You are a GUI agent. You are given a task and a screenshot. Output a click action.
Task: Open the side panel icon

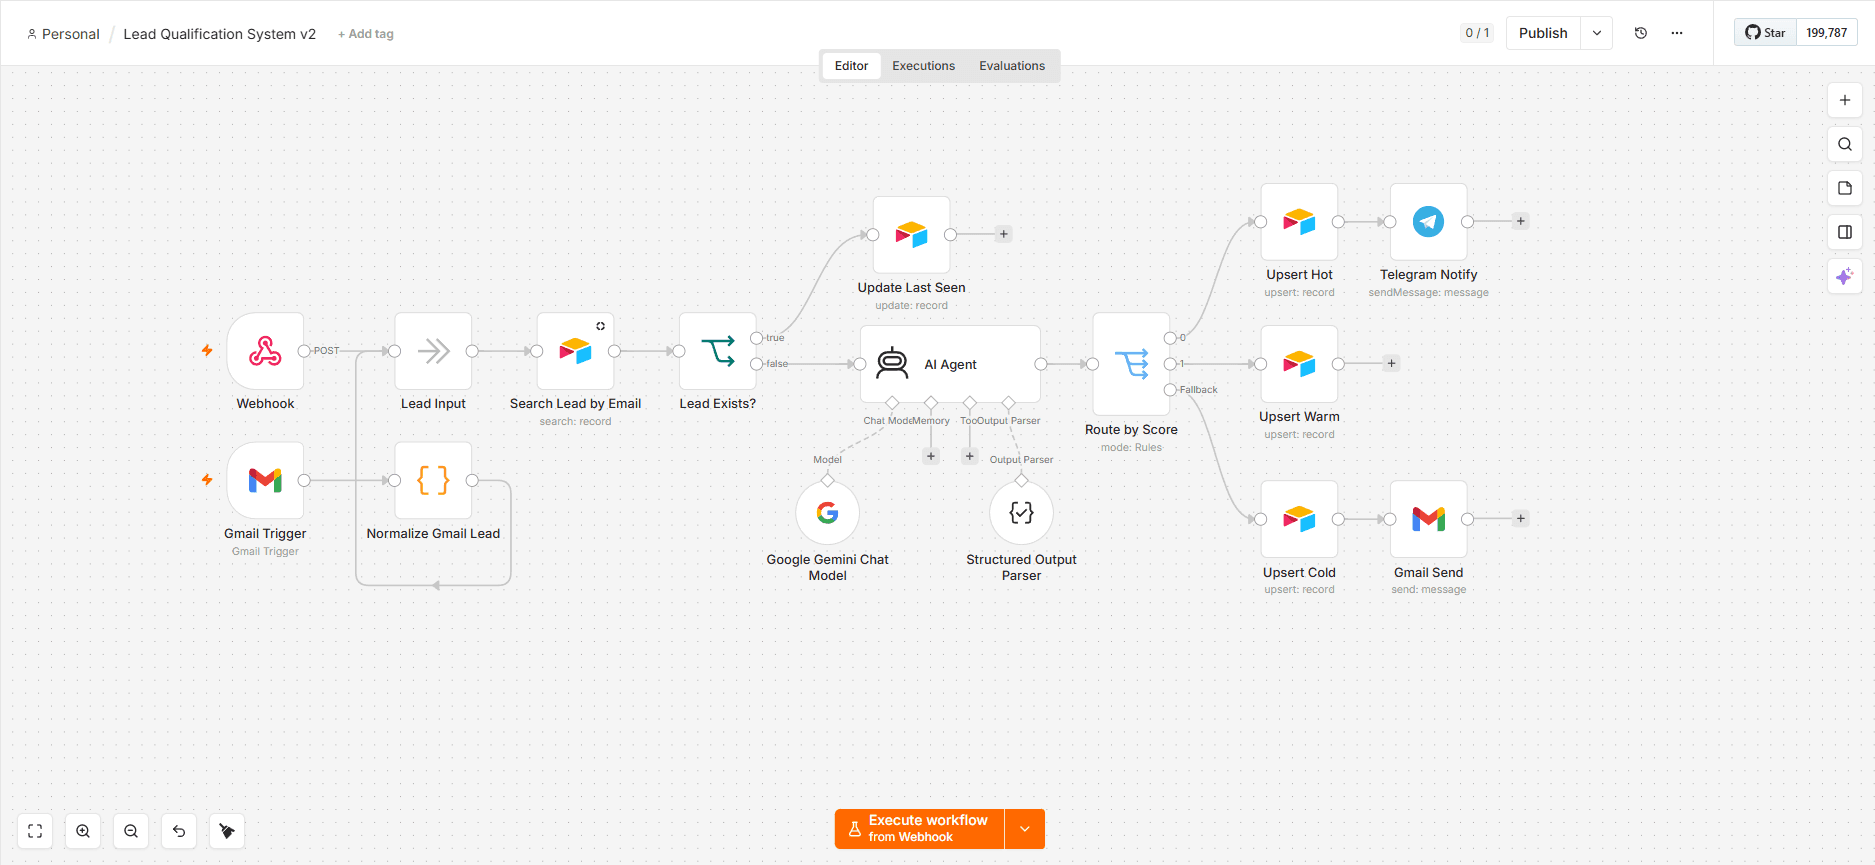point(1845,232)
